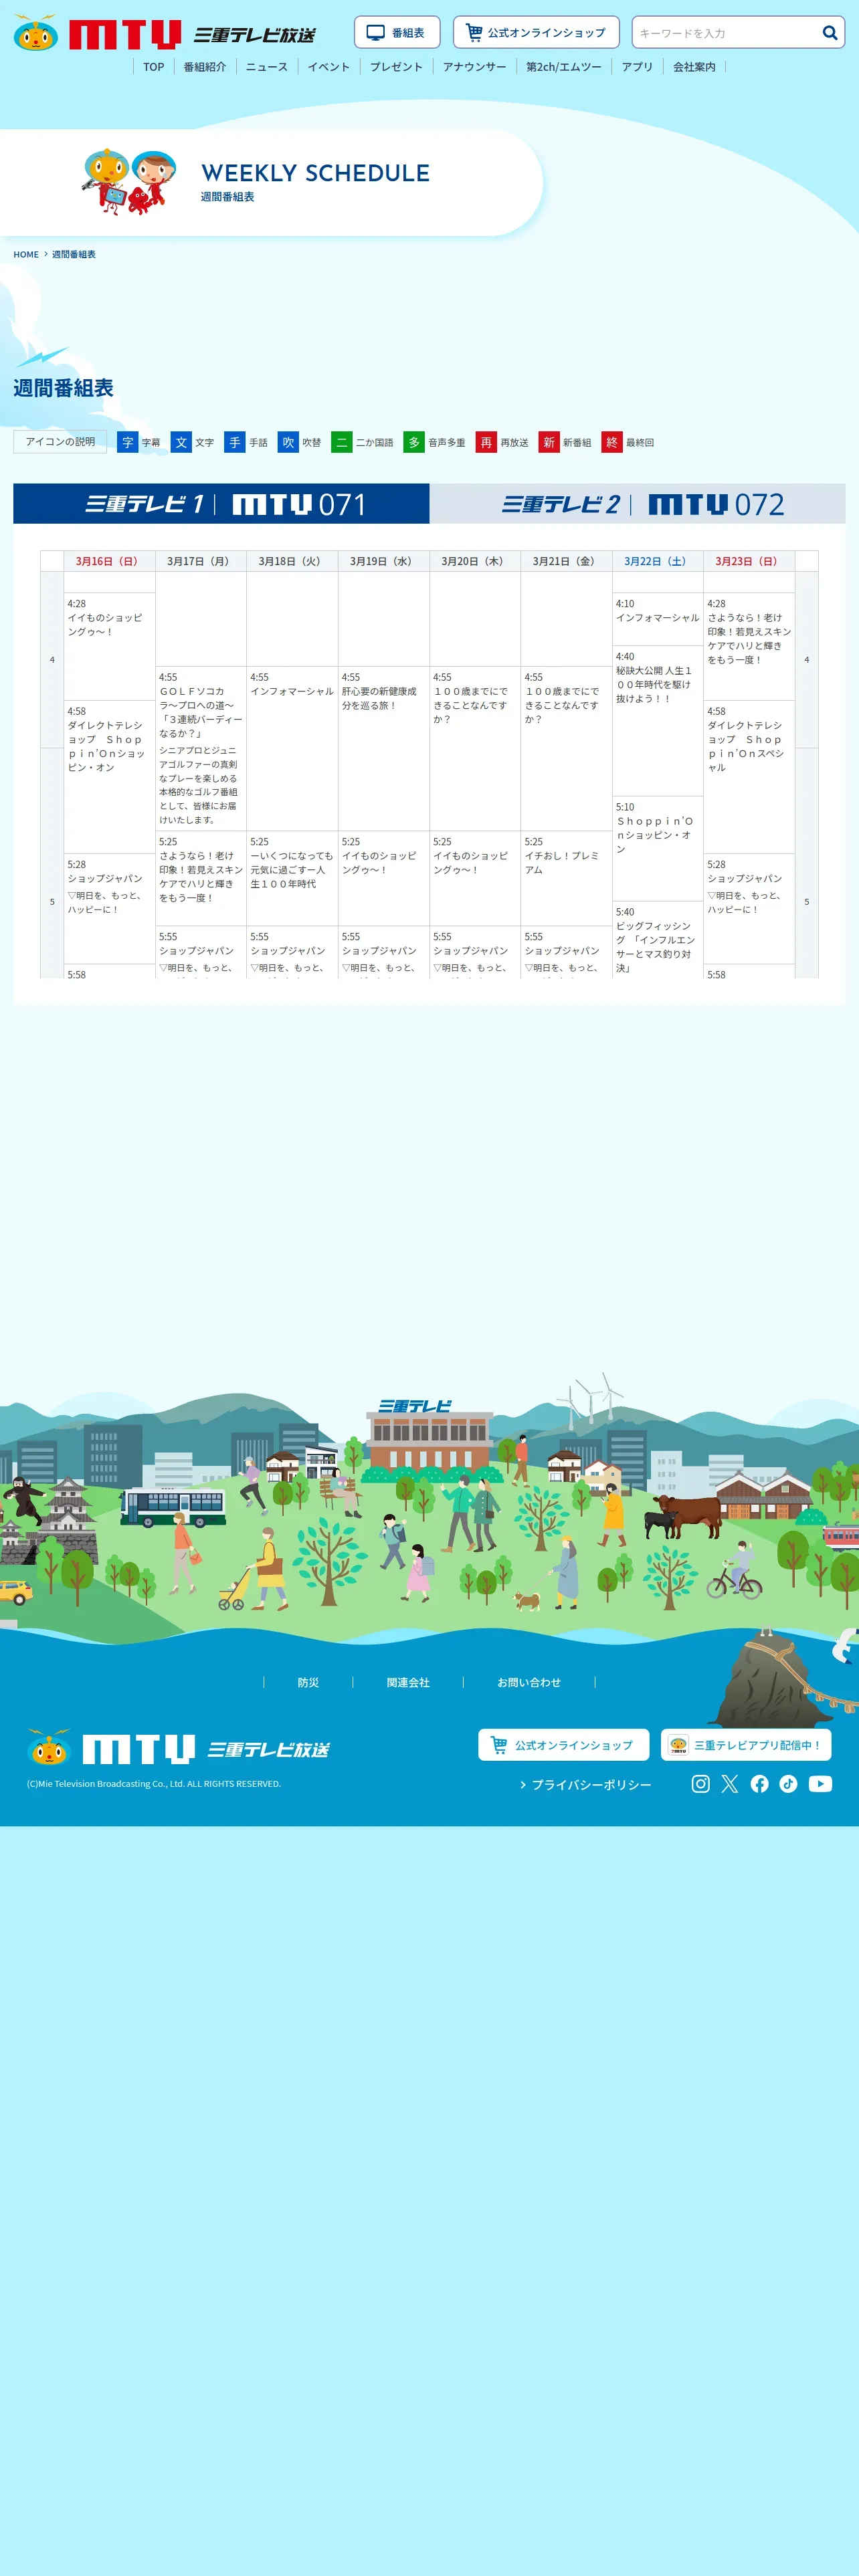
Task: Open the アプリ menu item
Action: click(637, 67)
